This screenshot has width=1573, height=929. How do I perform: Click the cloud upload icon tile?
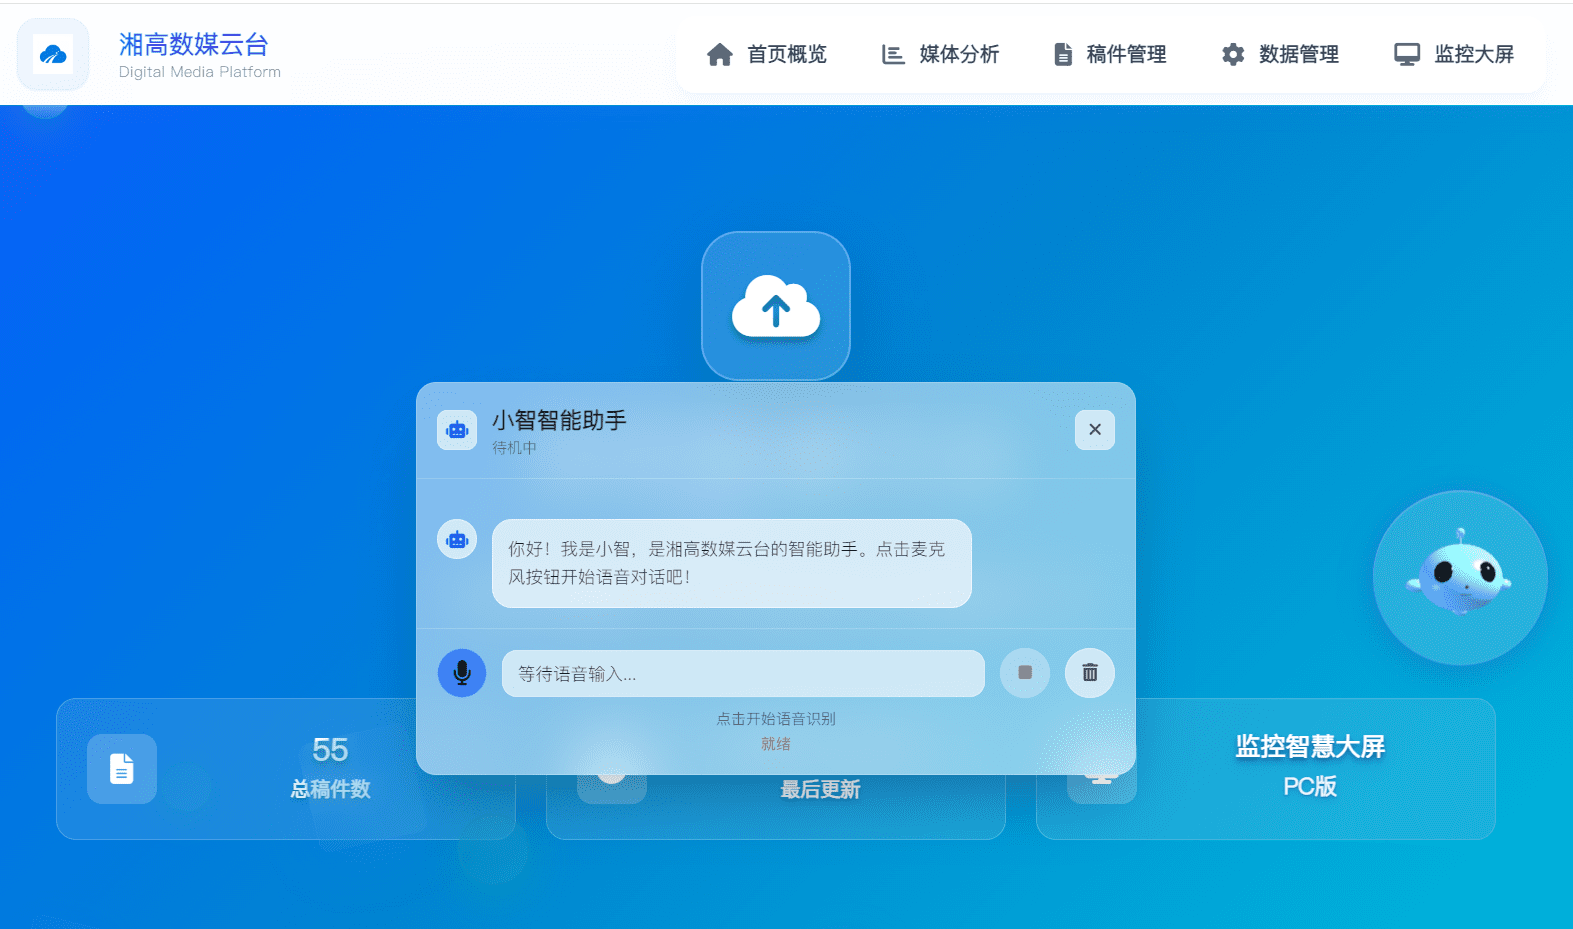[776, 306]
